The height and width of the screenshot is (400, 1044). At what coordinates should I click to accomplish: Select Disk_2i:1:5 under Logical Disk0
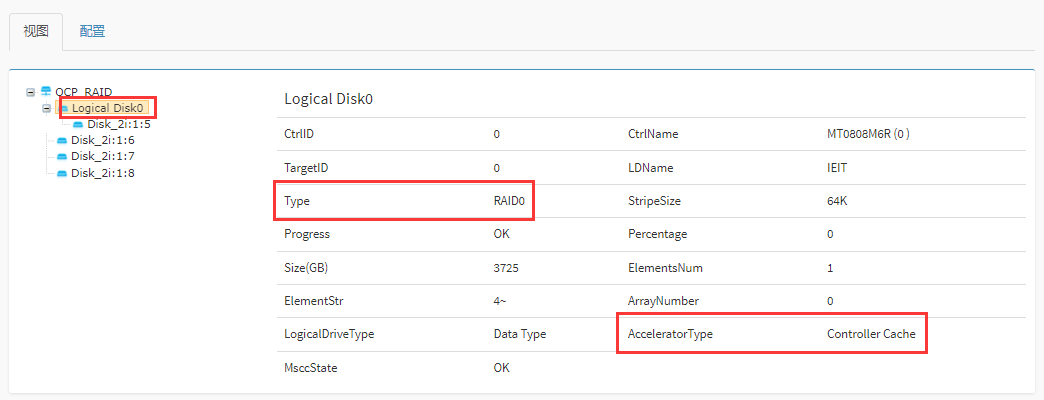pyautogui.click(x=119, y=124)
